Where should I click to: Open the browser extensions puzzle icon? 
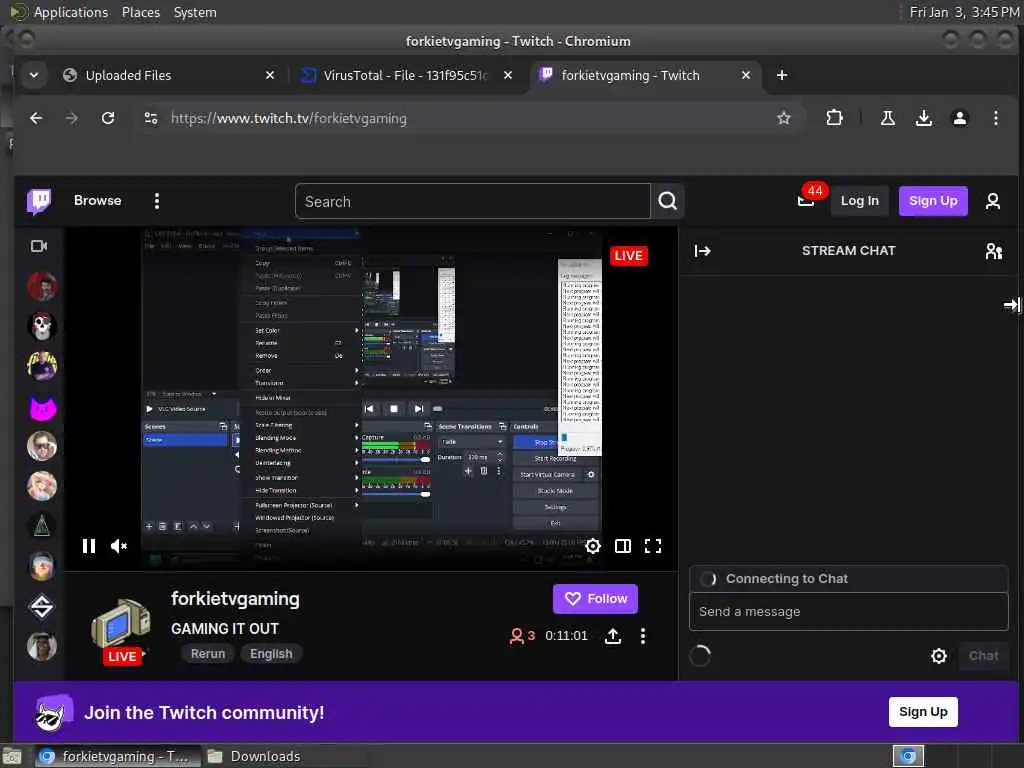tap(834, 118)
